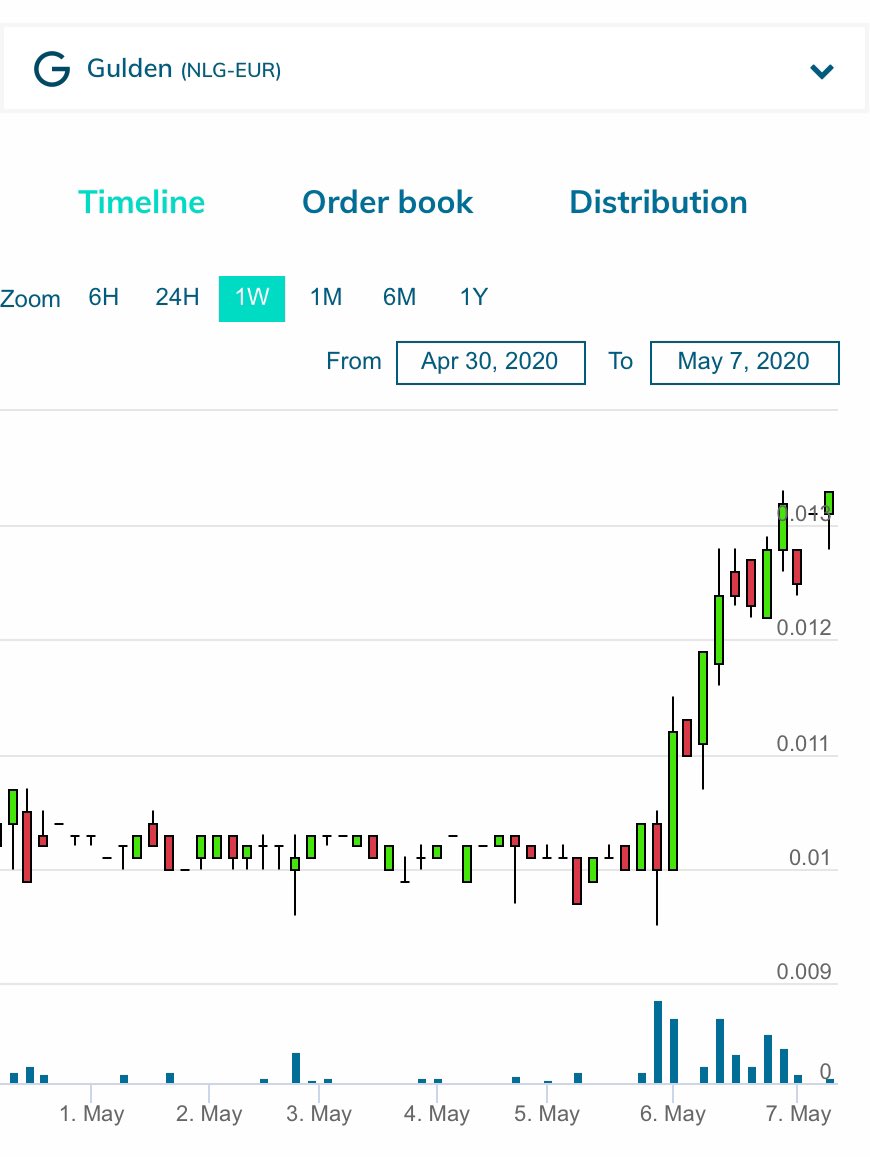Screen dimensions: 870x1157
Task: Expand the currency pair dropdown chevron
Action: (821, 72)
